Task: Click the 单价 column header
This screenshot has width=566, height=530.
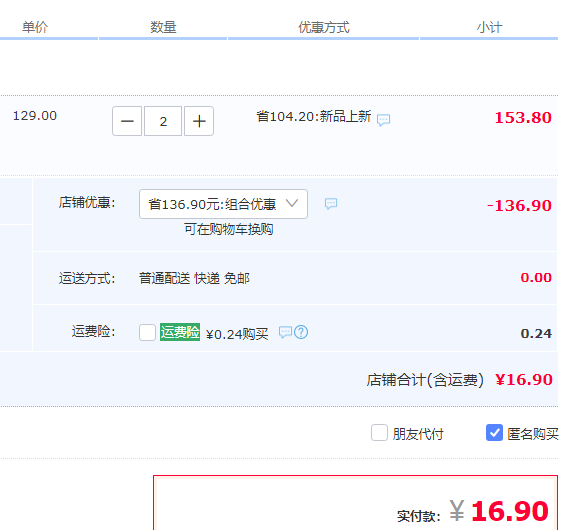Action: [35, 27]
